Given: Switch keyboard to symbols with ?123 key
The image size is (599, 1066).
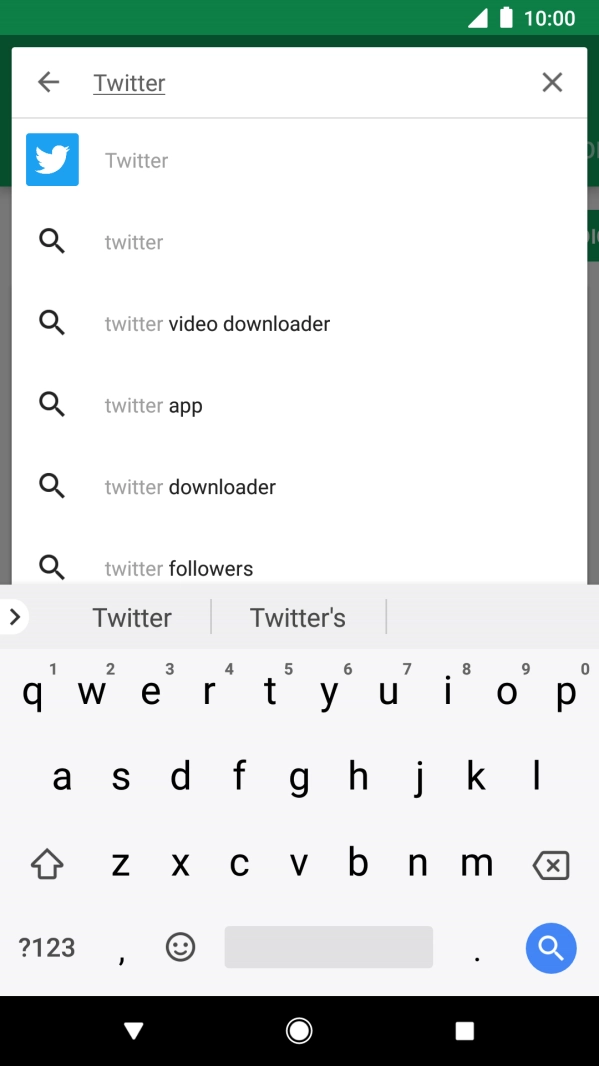Looking at the screenshot, I should (x=45, y=947).
